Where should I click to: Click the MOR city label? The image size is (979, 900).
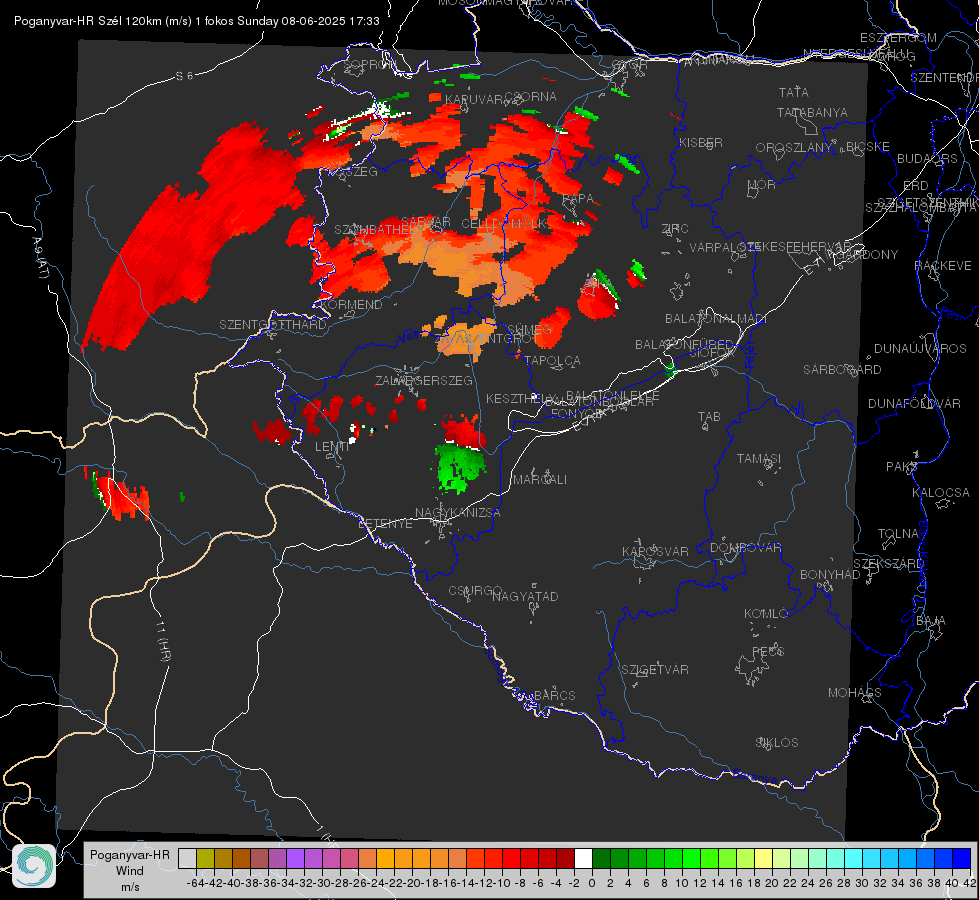click(x=762, y=185)
